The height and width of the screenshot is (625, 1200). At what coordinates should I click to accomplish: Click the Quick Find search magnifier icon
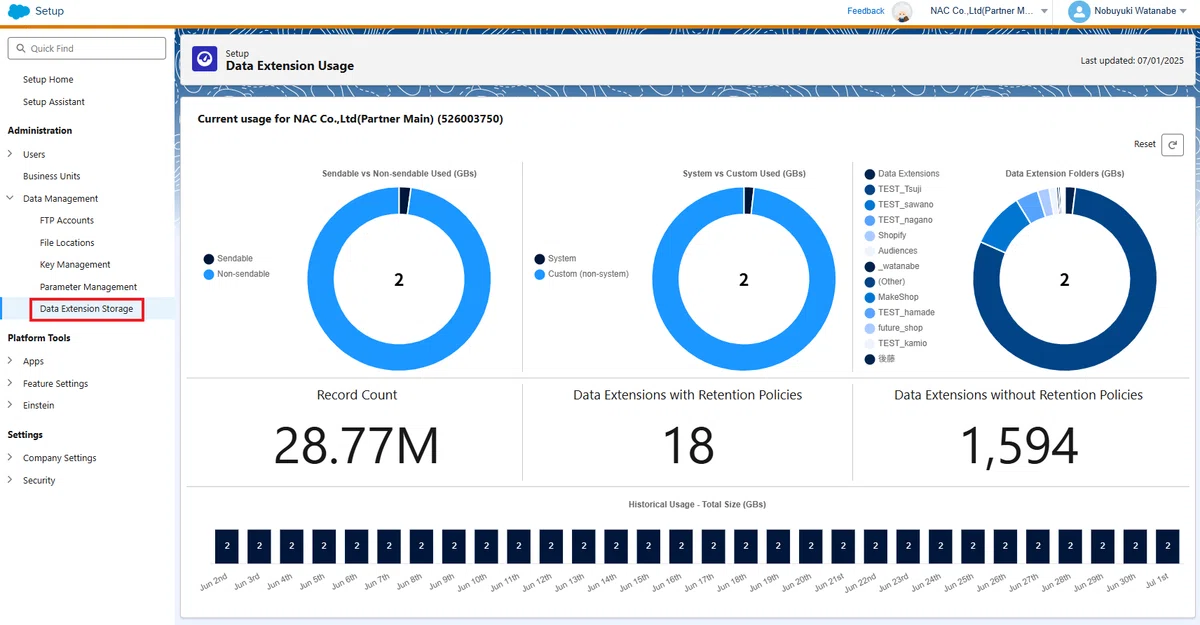pos(20,48)
